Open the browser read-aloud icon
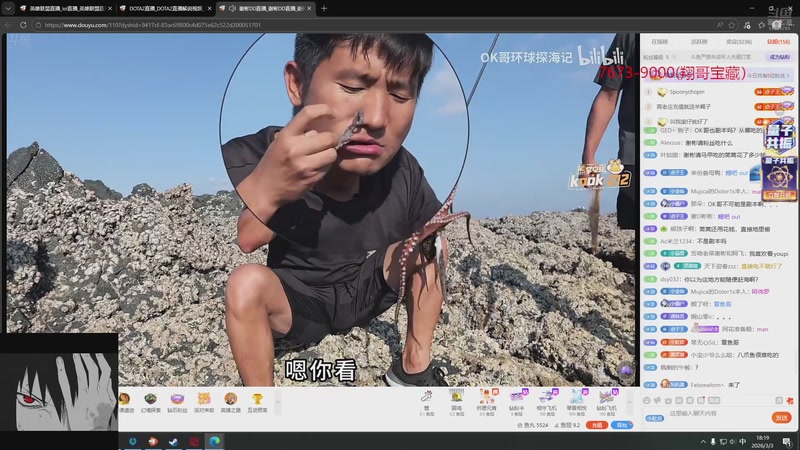Screen dimensions: 800x450 click(719, 24)
